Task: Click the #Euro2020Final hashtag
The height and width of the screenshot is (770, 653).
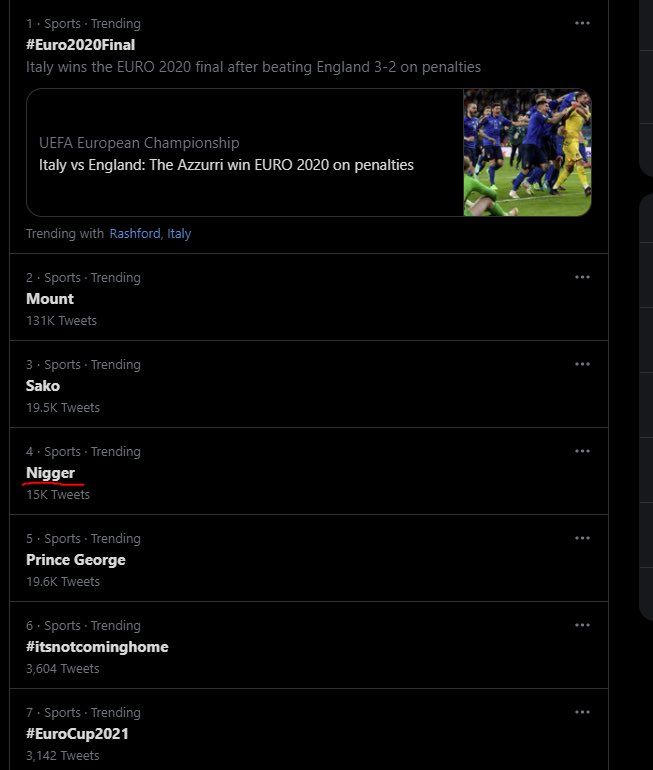Action: tap(81, 45)
